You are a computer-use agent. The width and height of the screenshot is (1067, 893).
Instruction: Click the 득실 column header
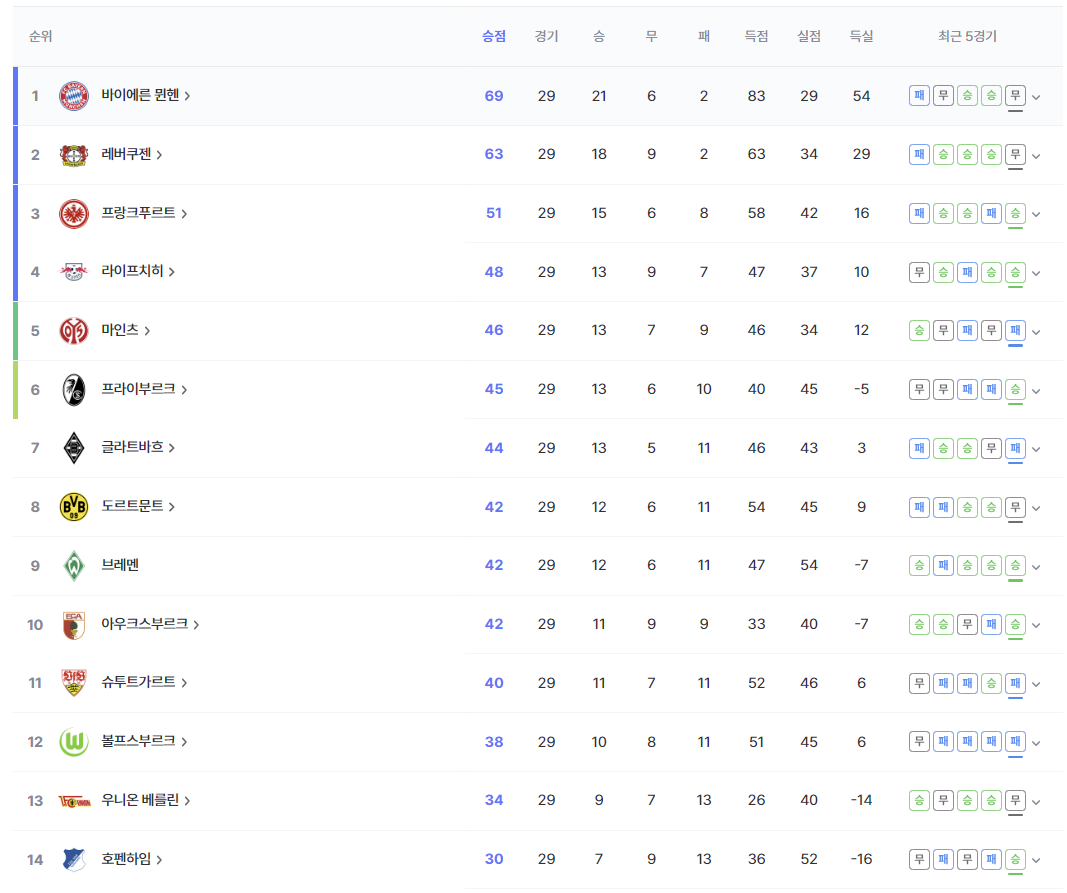tap(861, 36)
